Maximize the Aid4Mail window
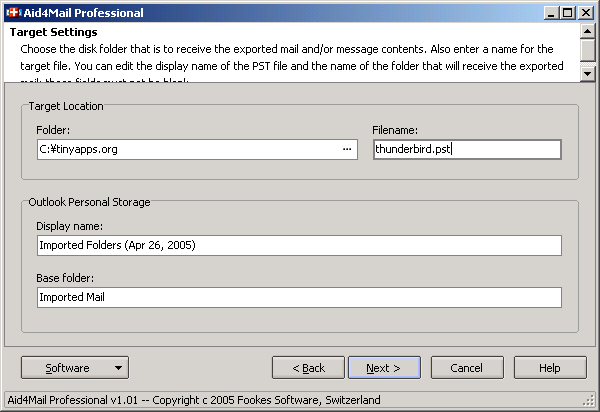The height and width of the screenshot is (412, 600). tap(567, 13)
